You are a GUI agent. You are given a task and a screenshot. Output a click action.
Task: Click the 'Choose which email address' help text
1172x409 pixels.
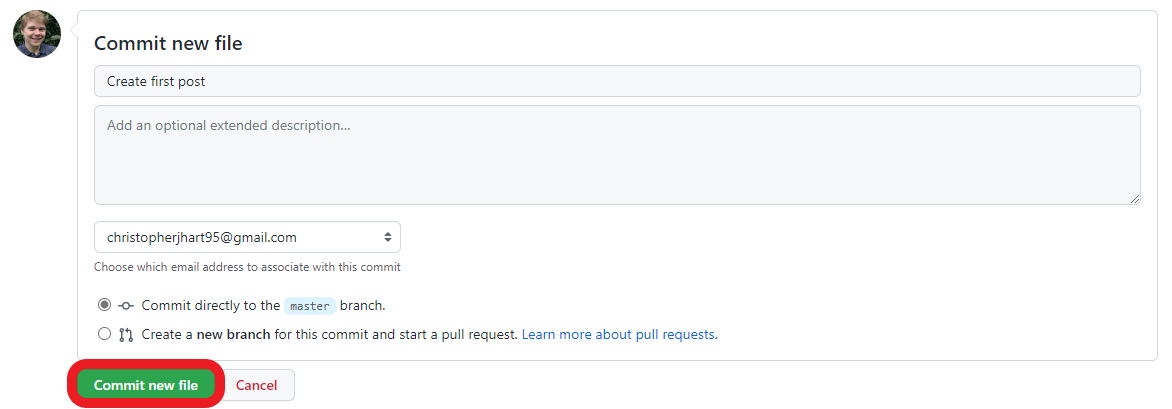247,267
